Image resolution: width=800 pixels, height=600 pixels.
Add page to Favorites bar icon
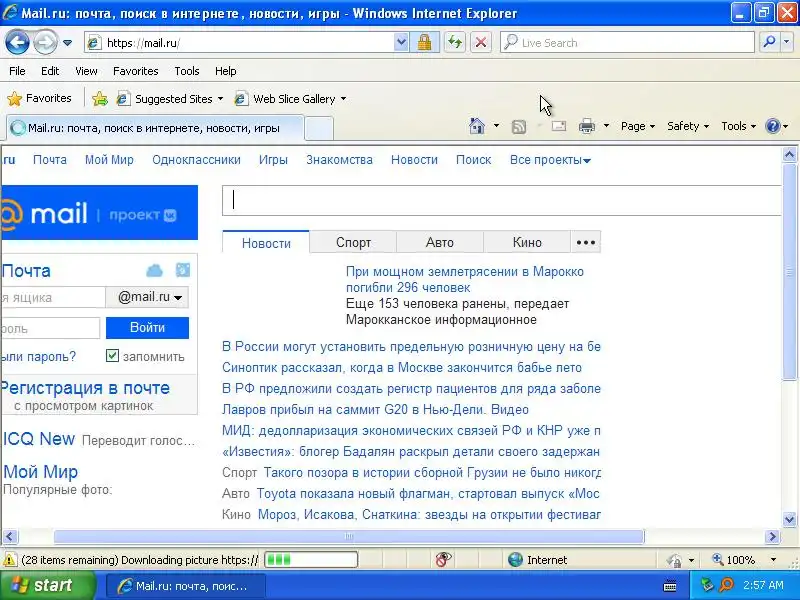click(100, 98)
